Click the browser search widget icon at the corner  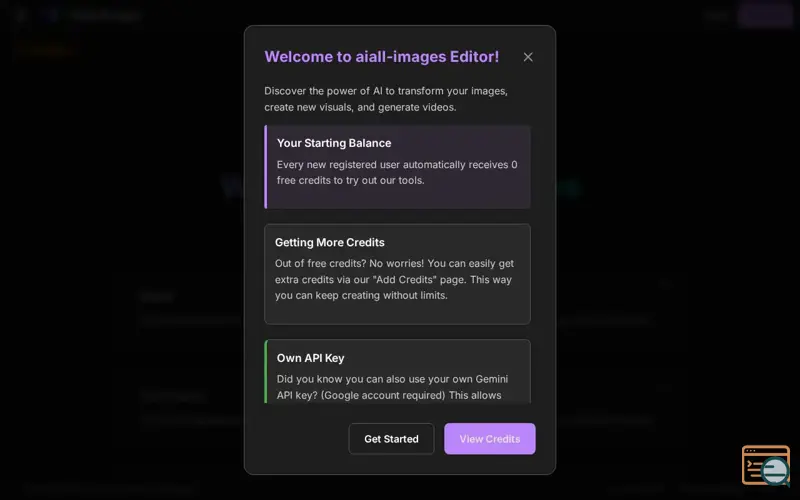click(x=766, y=465)
